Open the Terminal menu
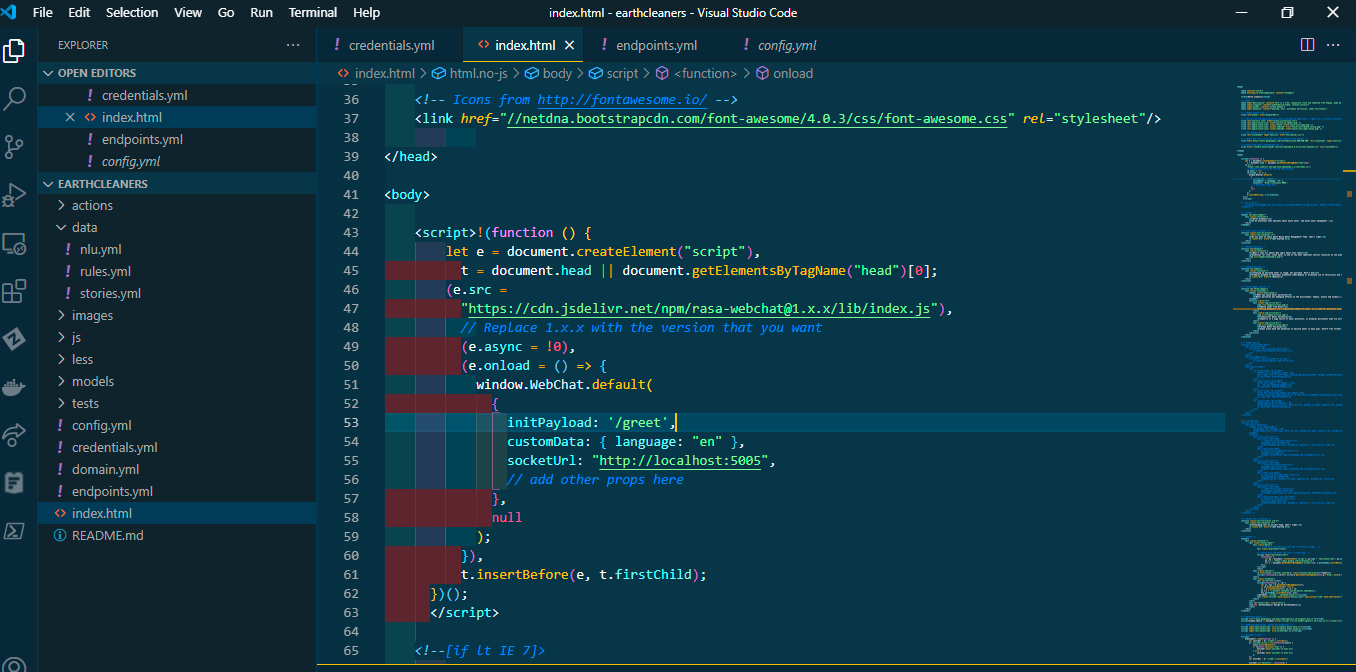The image size is (1356, 672). (x=313, y=12)
